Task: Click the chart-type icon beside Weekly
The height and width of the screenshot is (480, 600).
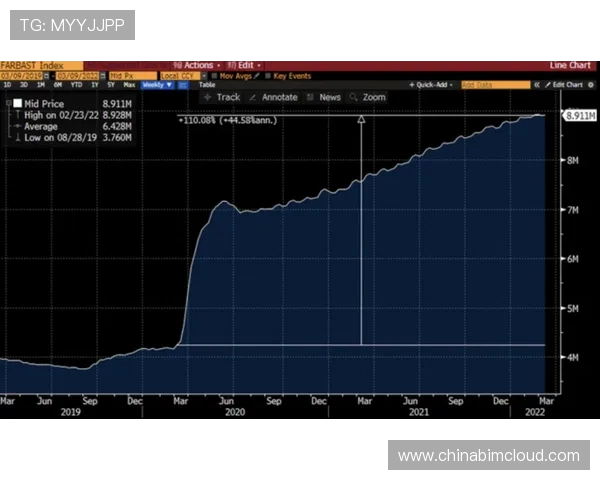Action: coord(183,85)
